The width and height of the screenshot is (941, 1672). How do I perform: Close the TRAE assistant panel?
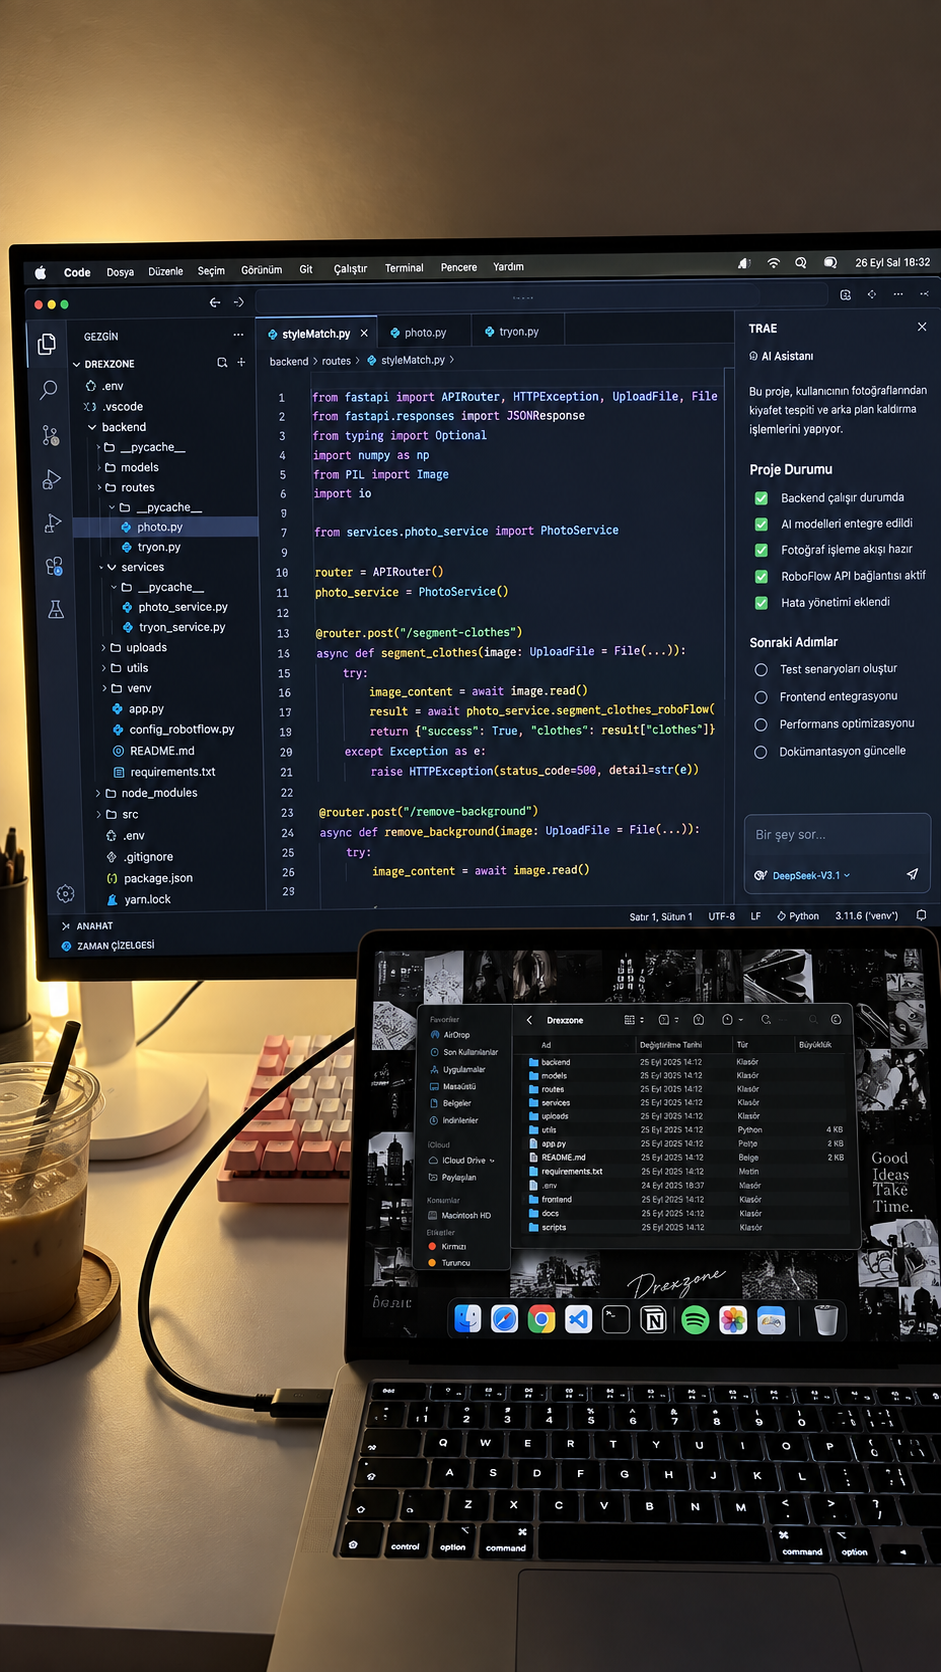tap(922, 327)
